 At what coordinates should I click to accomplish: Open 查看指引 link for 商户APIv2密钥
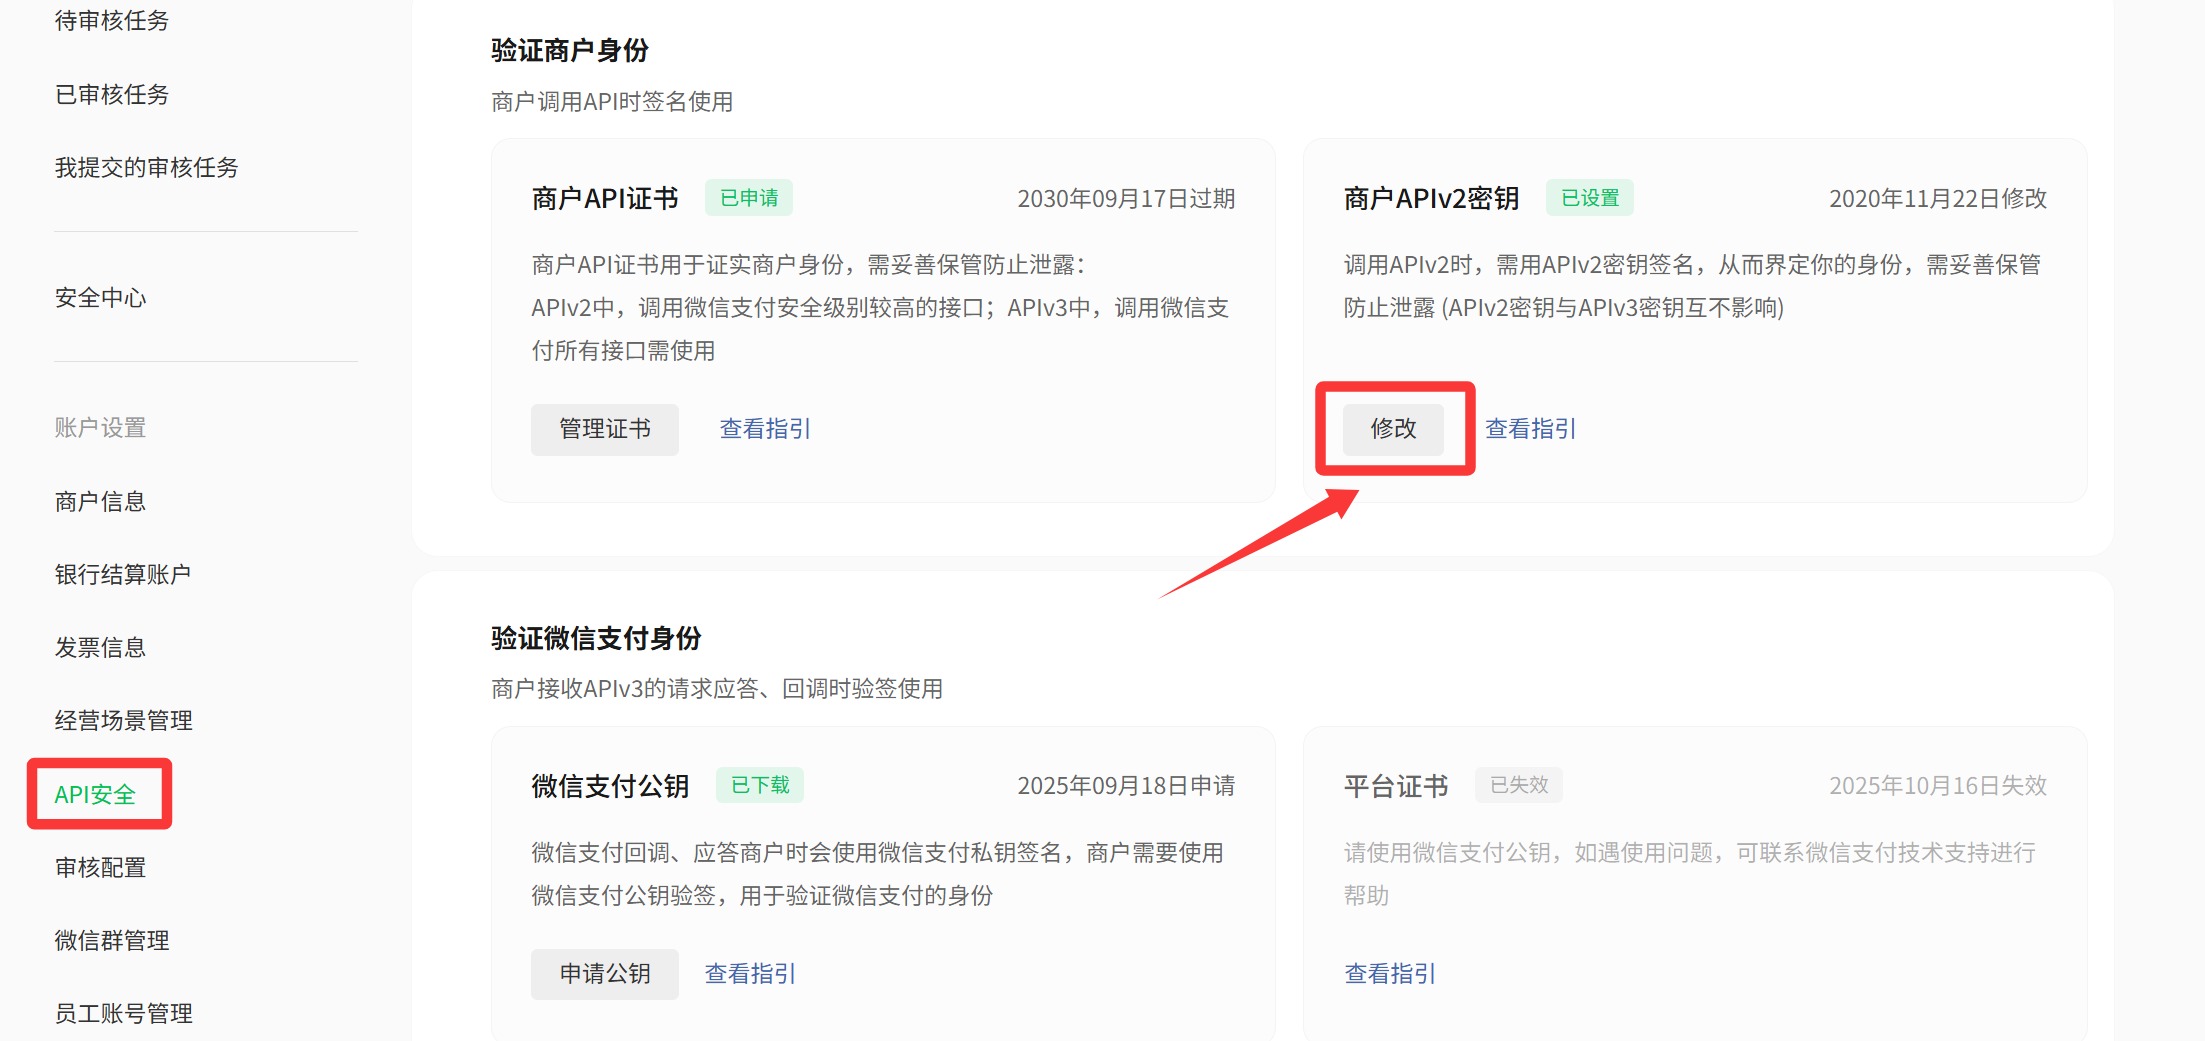tap(1530, 429)
